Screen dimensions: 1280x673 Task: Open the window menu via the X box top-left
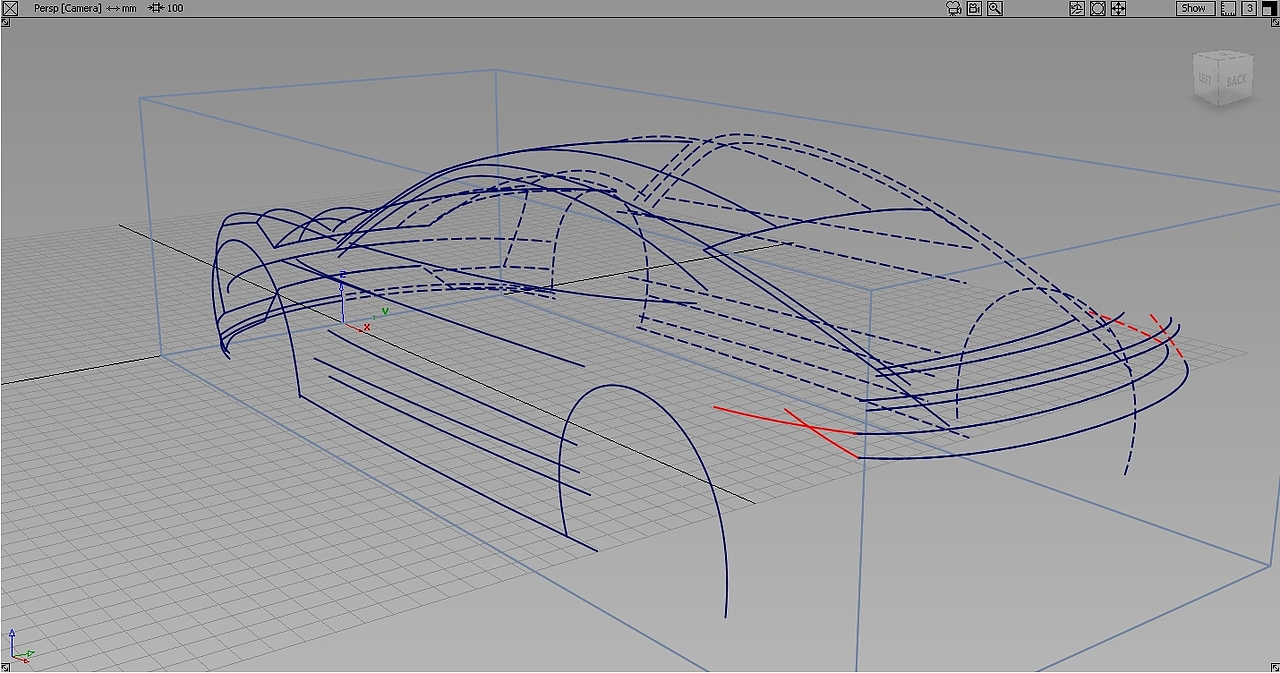click(10, 8)
